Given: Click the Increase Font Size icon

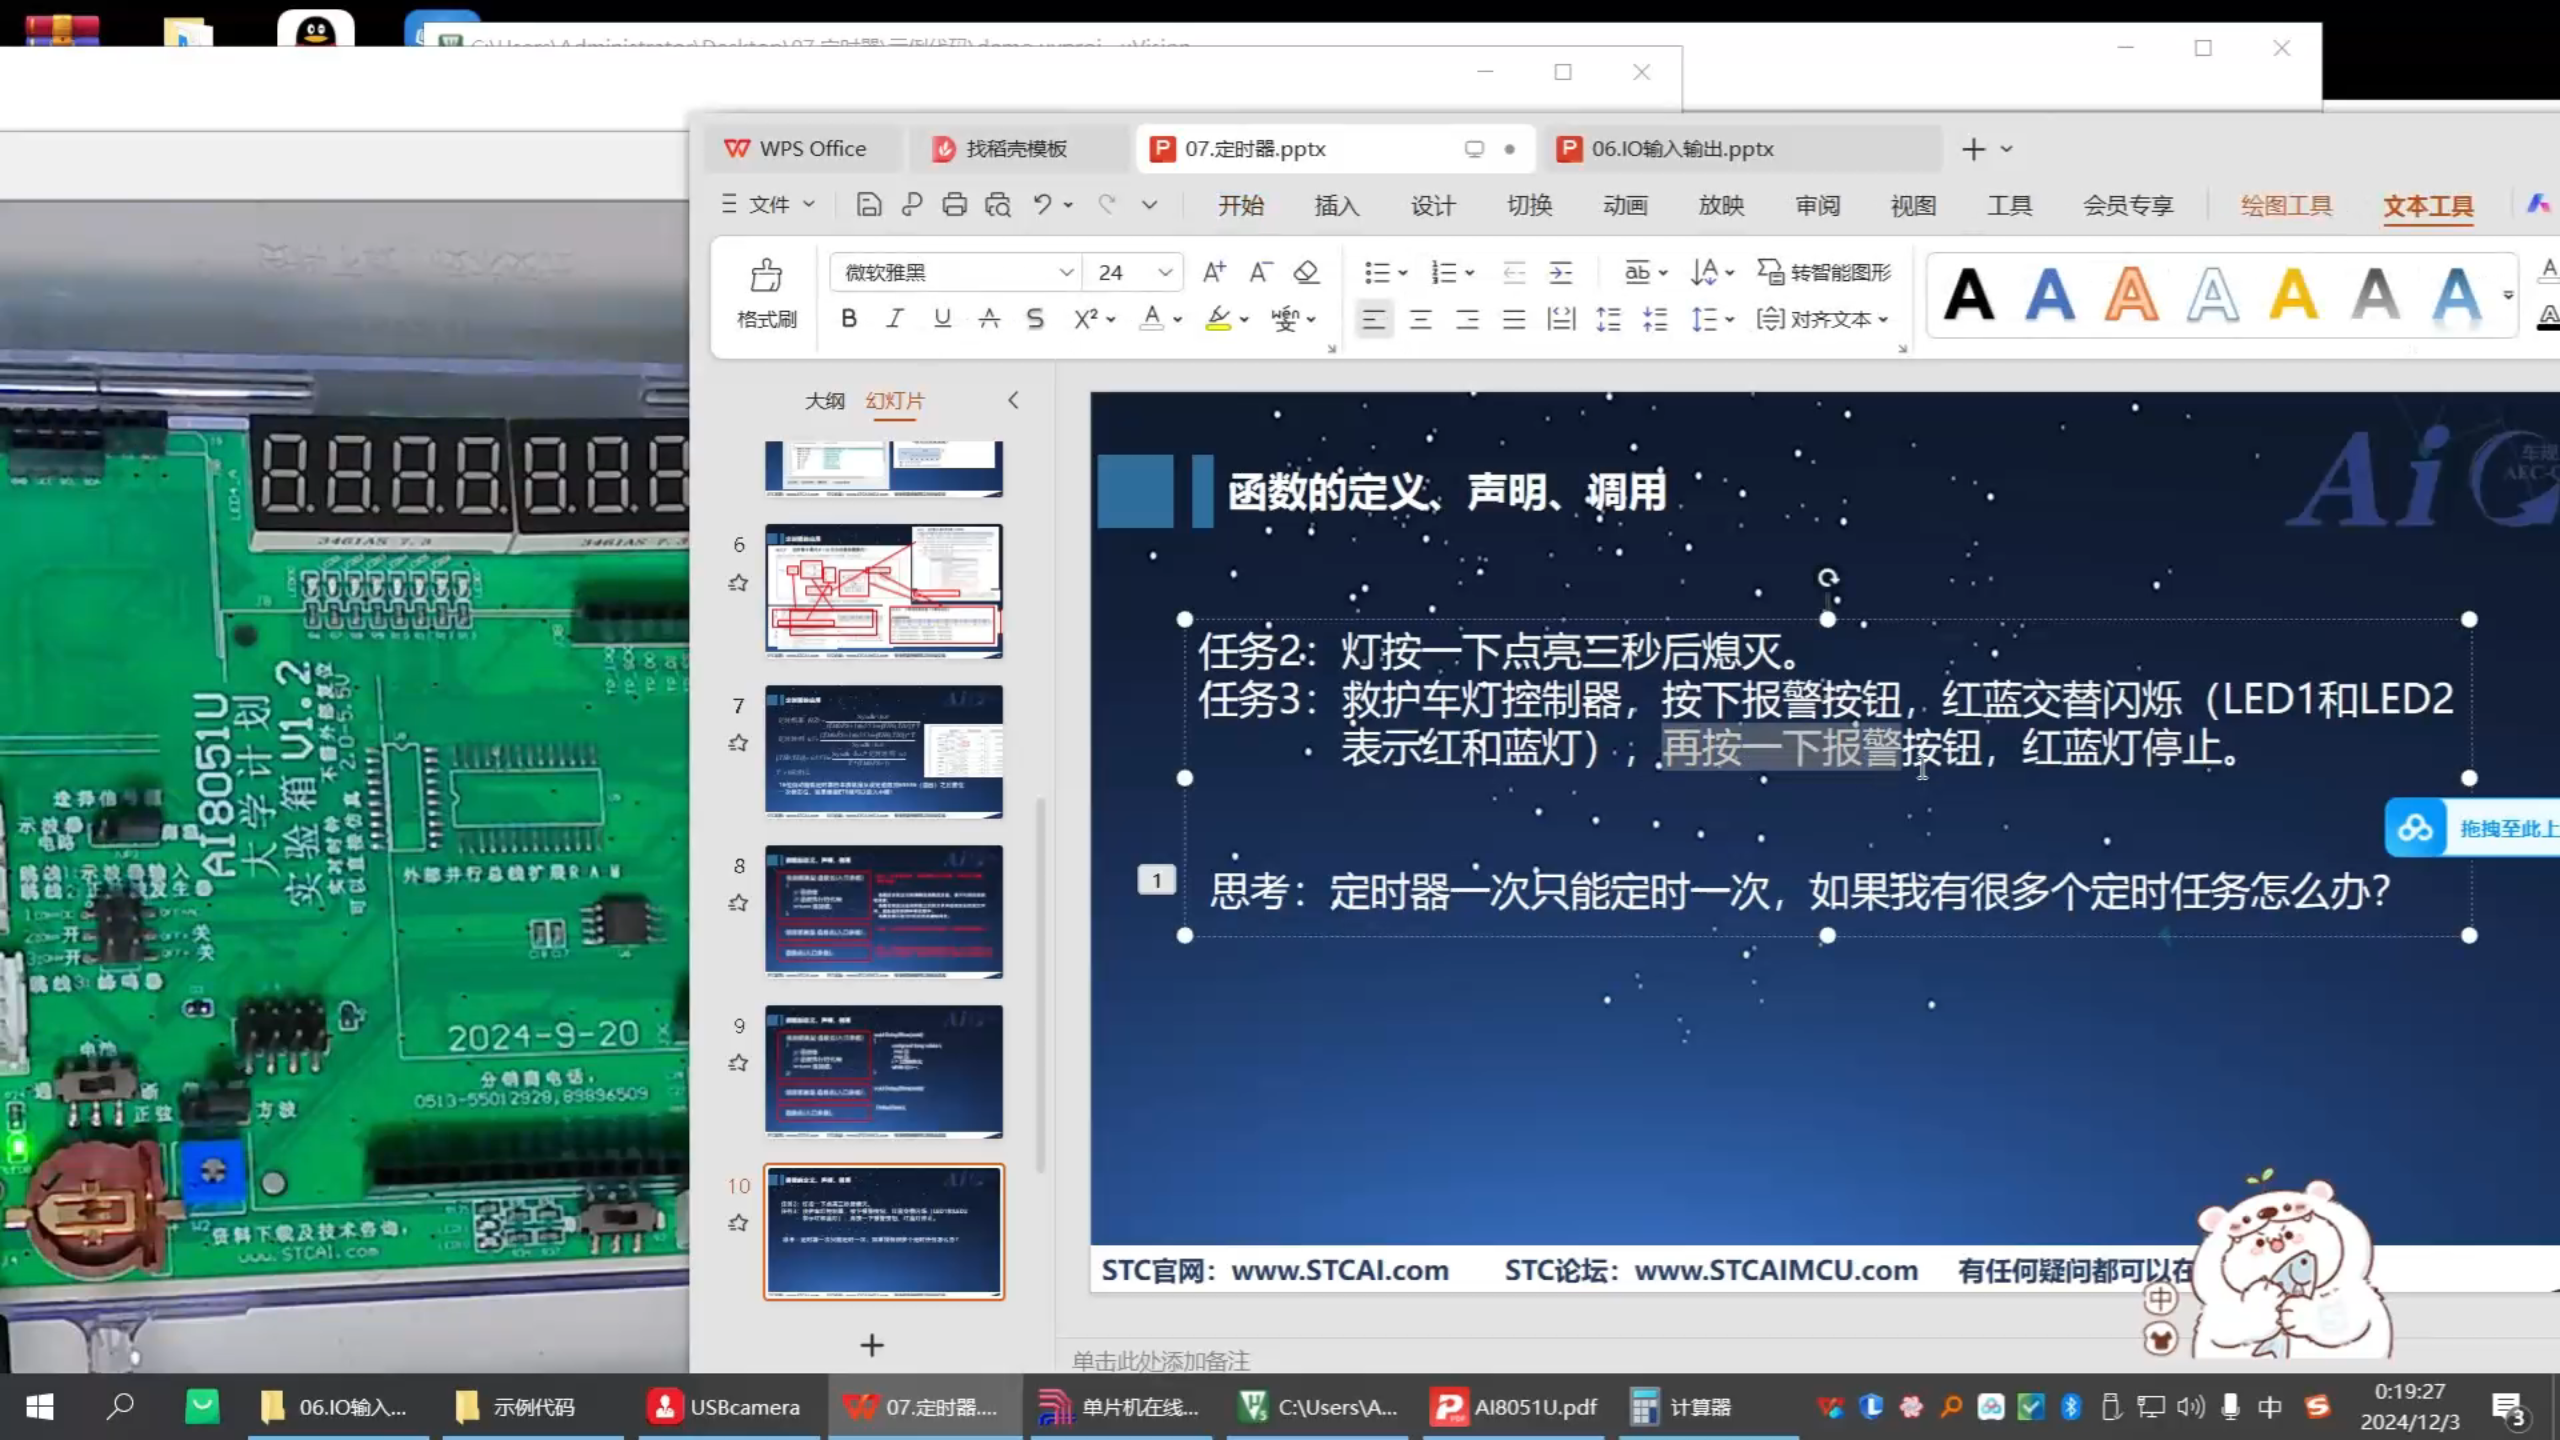Looking at the screenshot, I should pyautogui.click(x=1213, y=271).
